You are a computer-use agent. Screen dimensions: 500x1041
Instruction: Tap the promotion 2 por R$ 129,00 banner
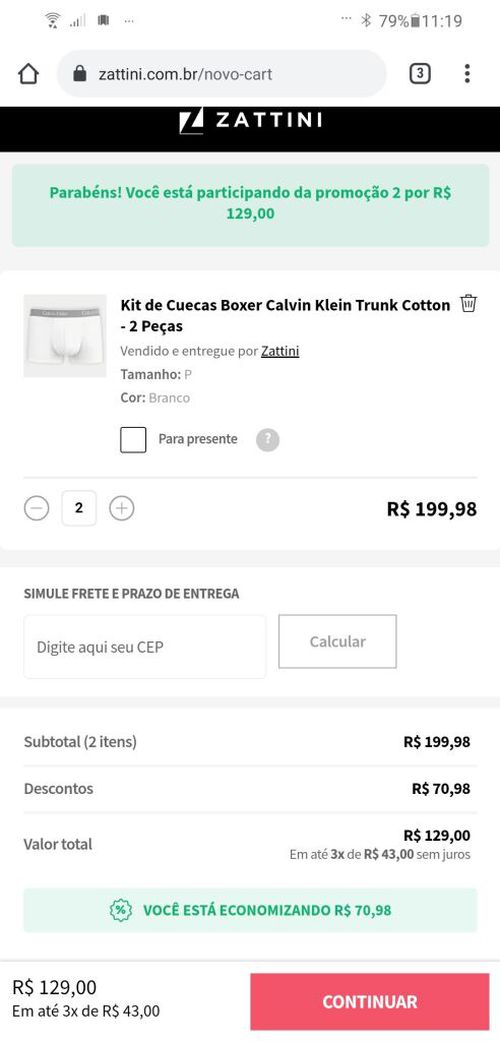[250, 205]
